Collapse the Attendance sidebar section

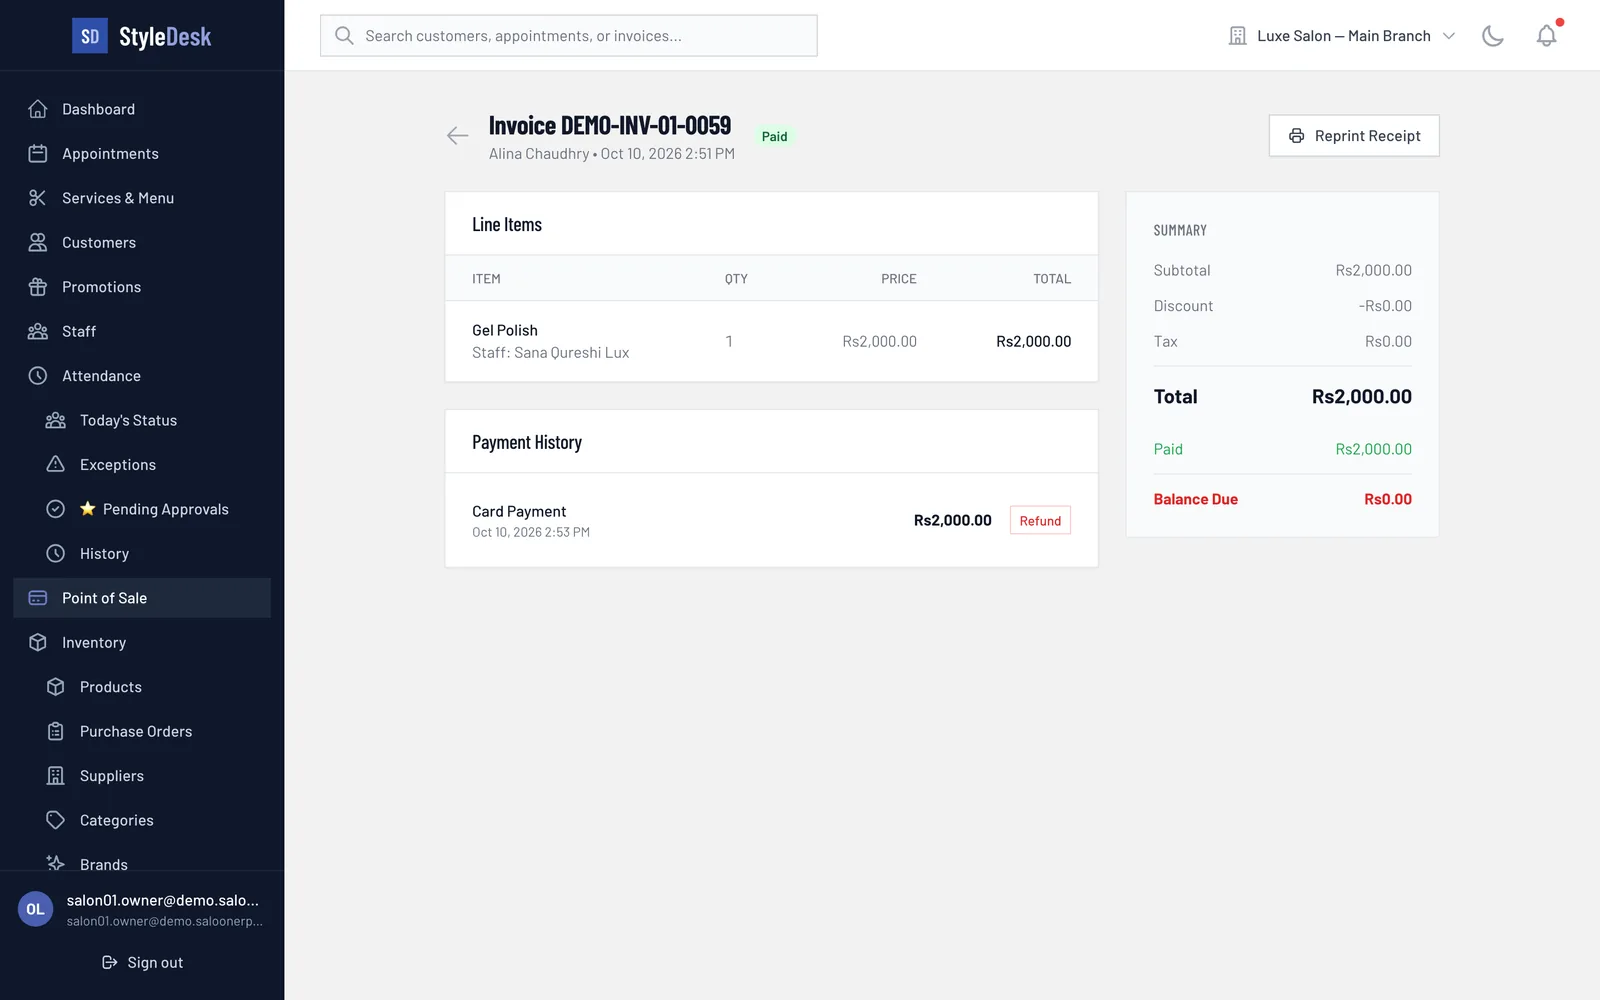(142, 376)
